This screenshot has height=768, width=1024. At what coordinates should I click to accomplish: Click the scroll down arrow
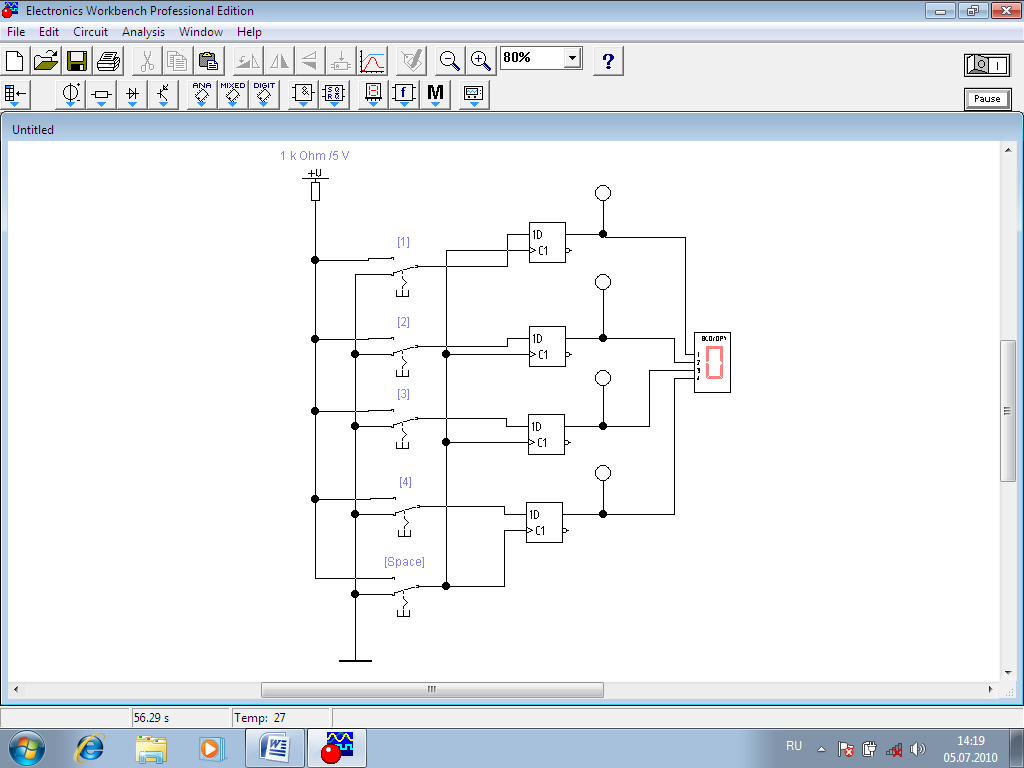[x=1007, y=673]
